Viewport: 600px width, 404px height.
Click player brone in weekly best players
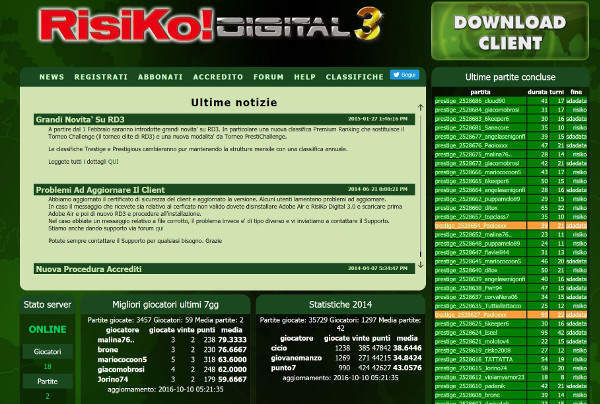(x=108, y=350)
